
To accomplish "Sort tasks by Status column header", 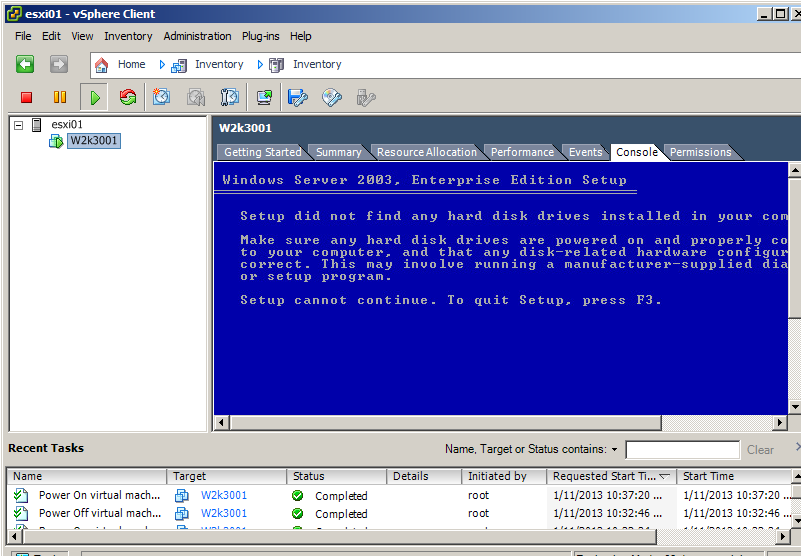I will point(336,476).
